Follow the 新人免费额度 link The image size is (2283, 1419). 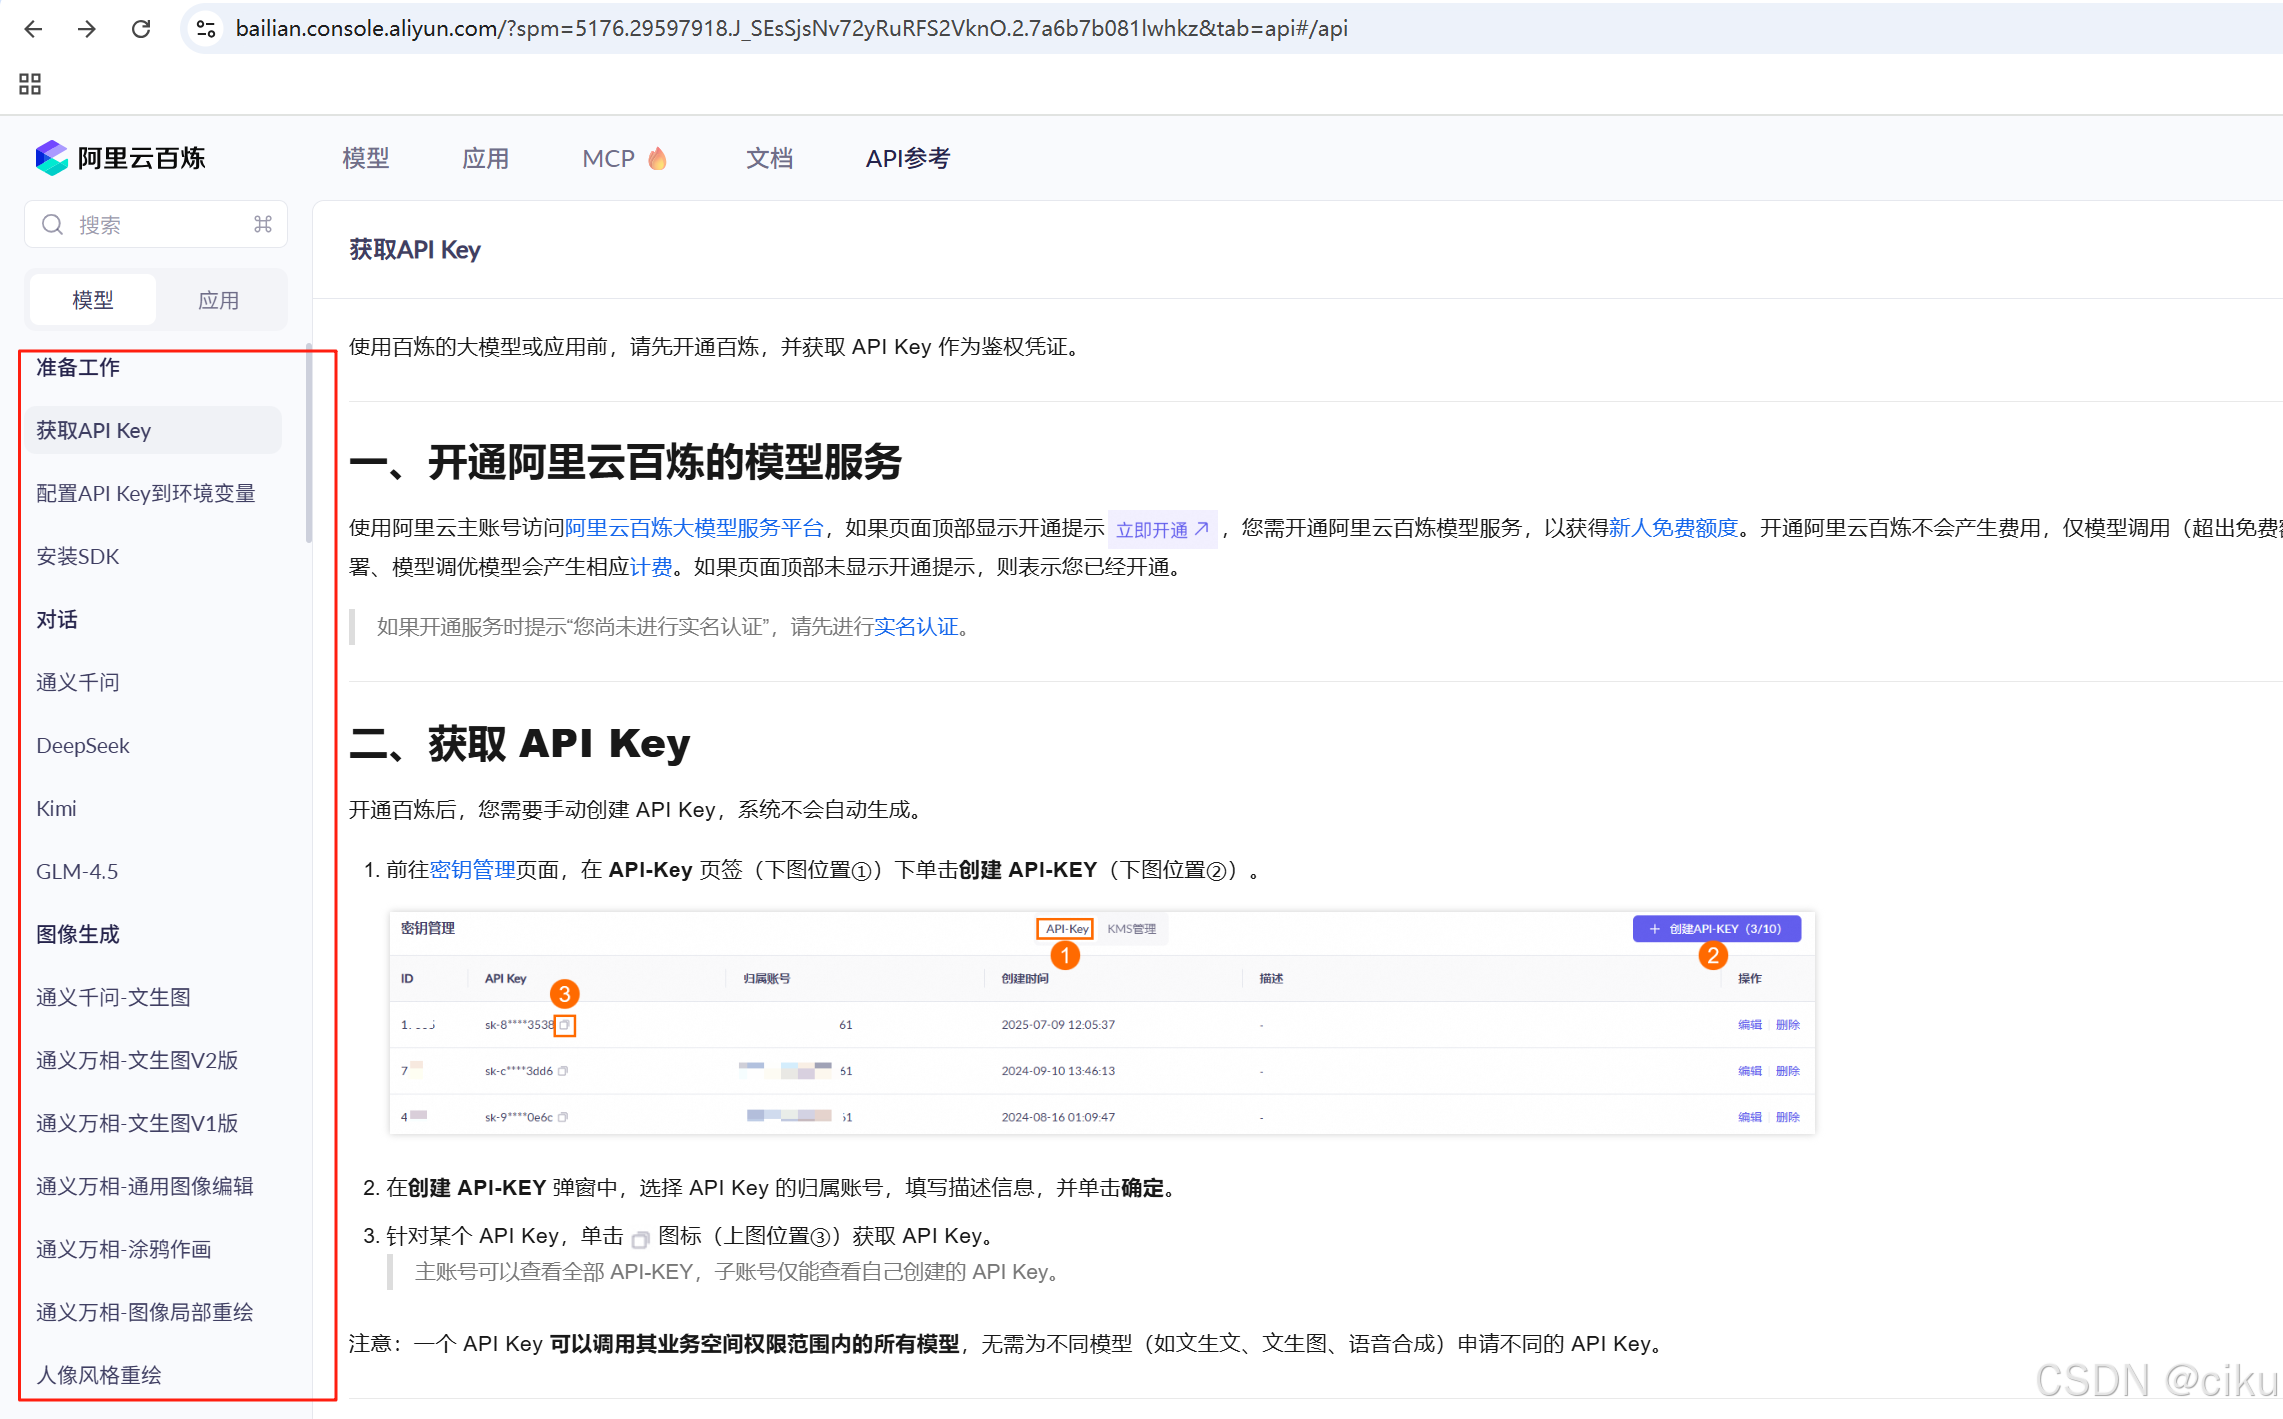1673,528
